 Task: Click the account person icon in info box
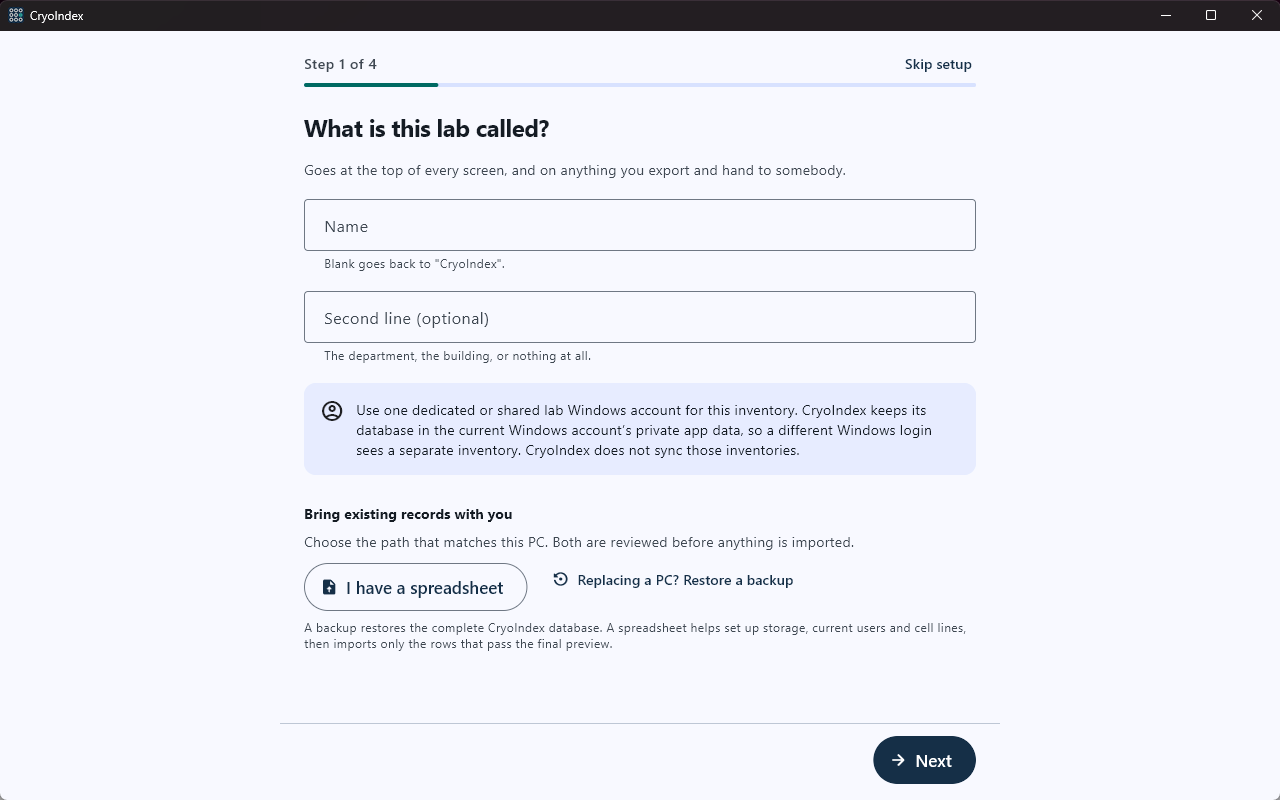[332, 411]
